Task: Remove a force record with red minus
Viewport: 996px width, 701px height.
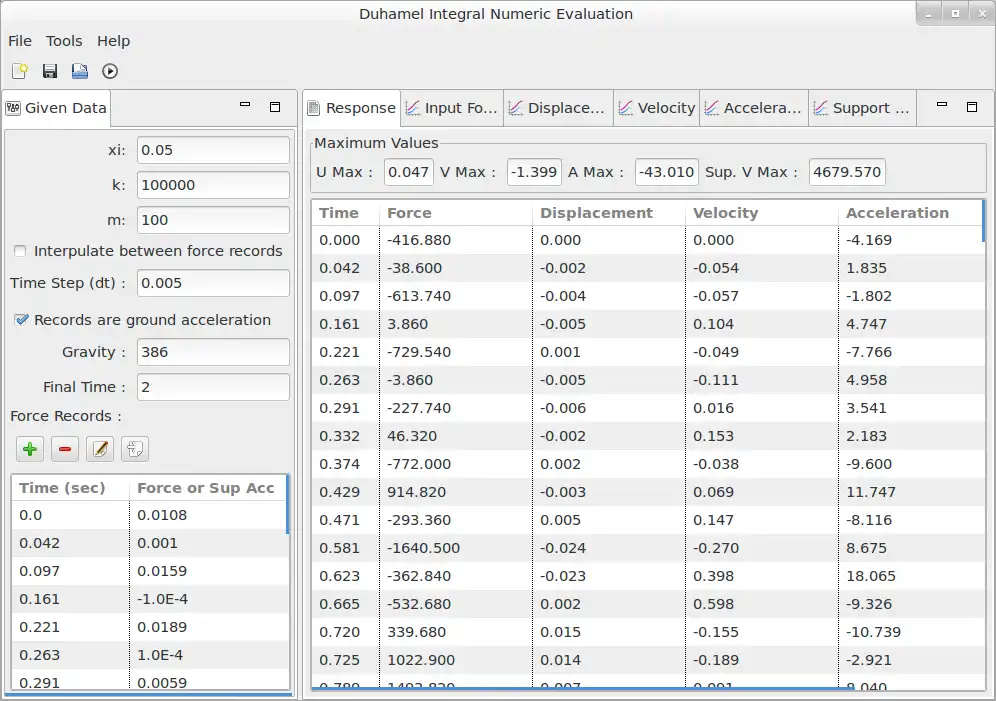Action: pos(65,449)
